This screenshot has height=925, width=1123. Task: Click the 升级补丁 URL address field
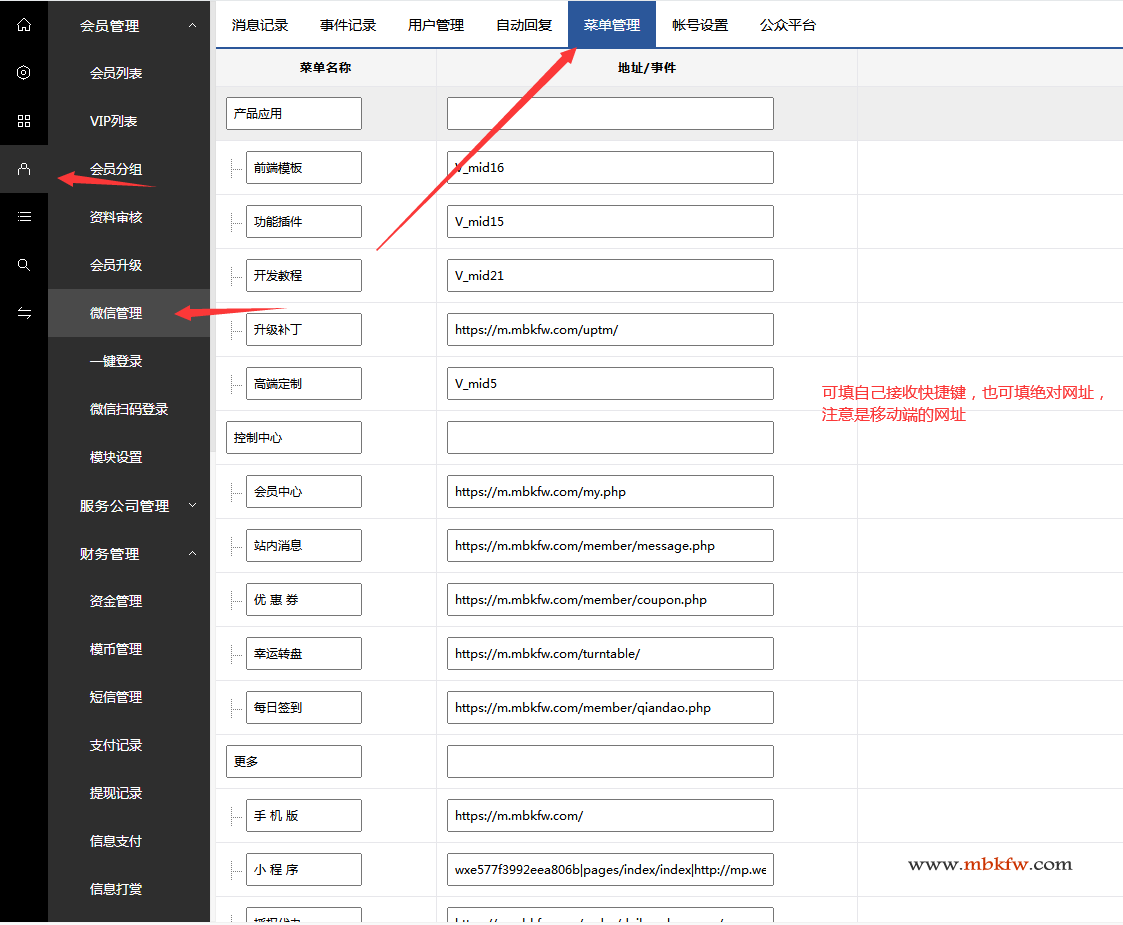(x=610, y=330)
